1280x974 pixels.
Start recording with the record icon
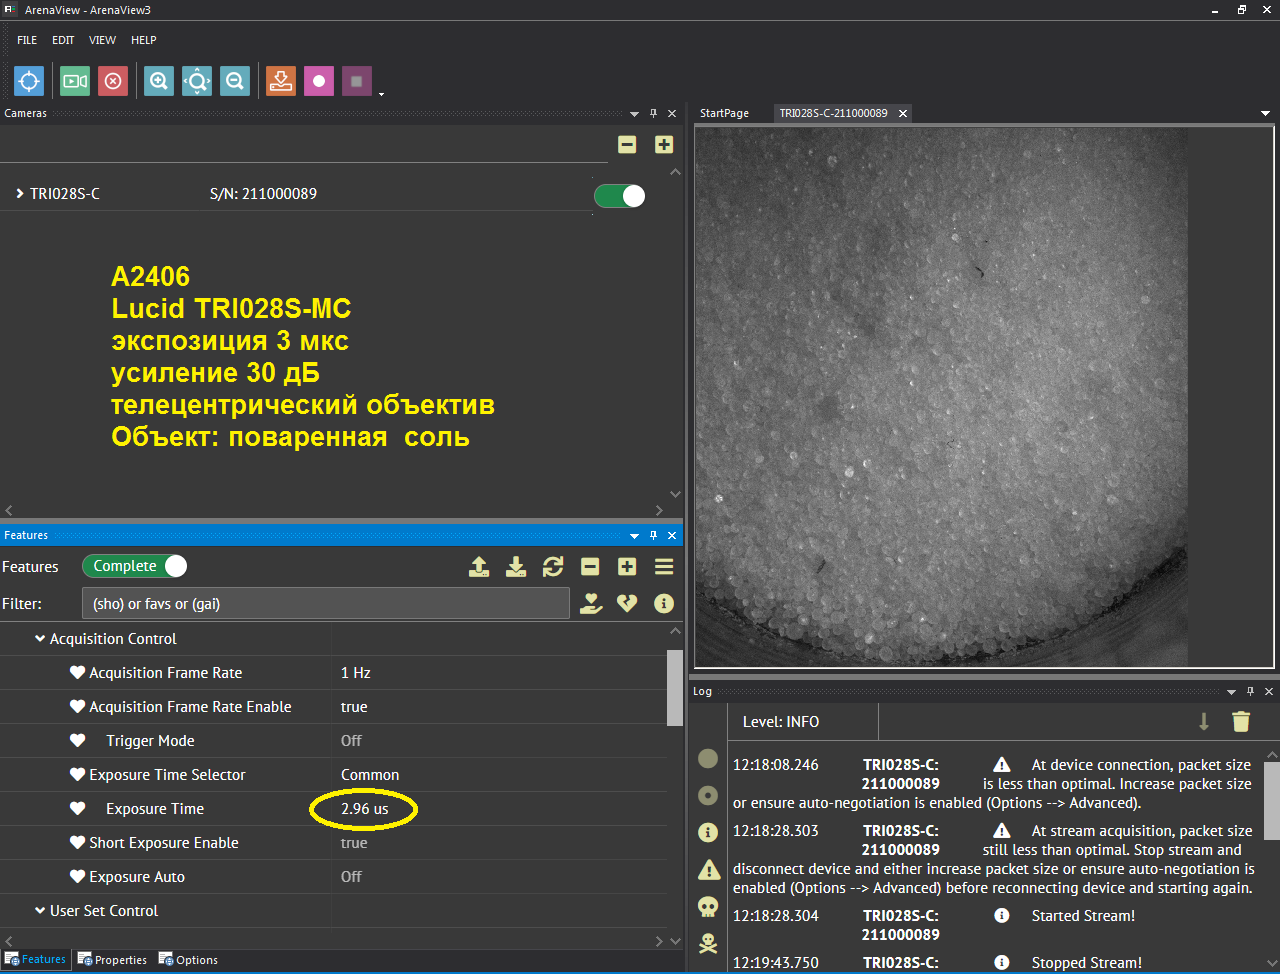(x=319, y=81)
